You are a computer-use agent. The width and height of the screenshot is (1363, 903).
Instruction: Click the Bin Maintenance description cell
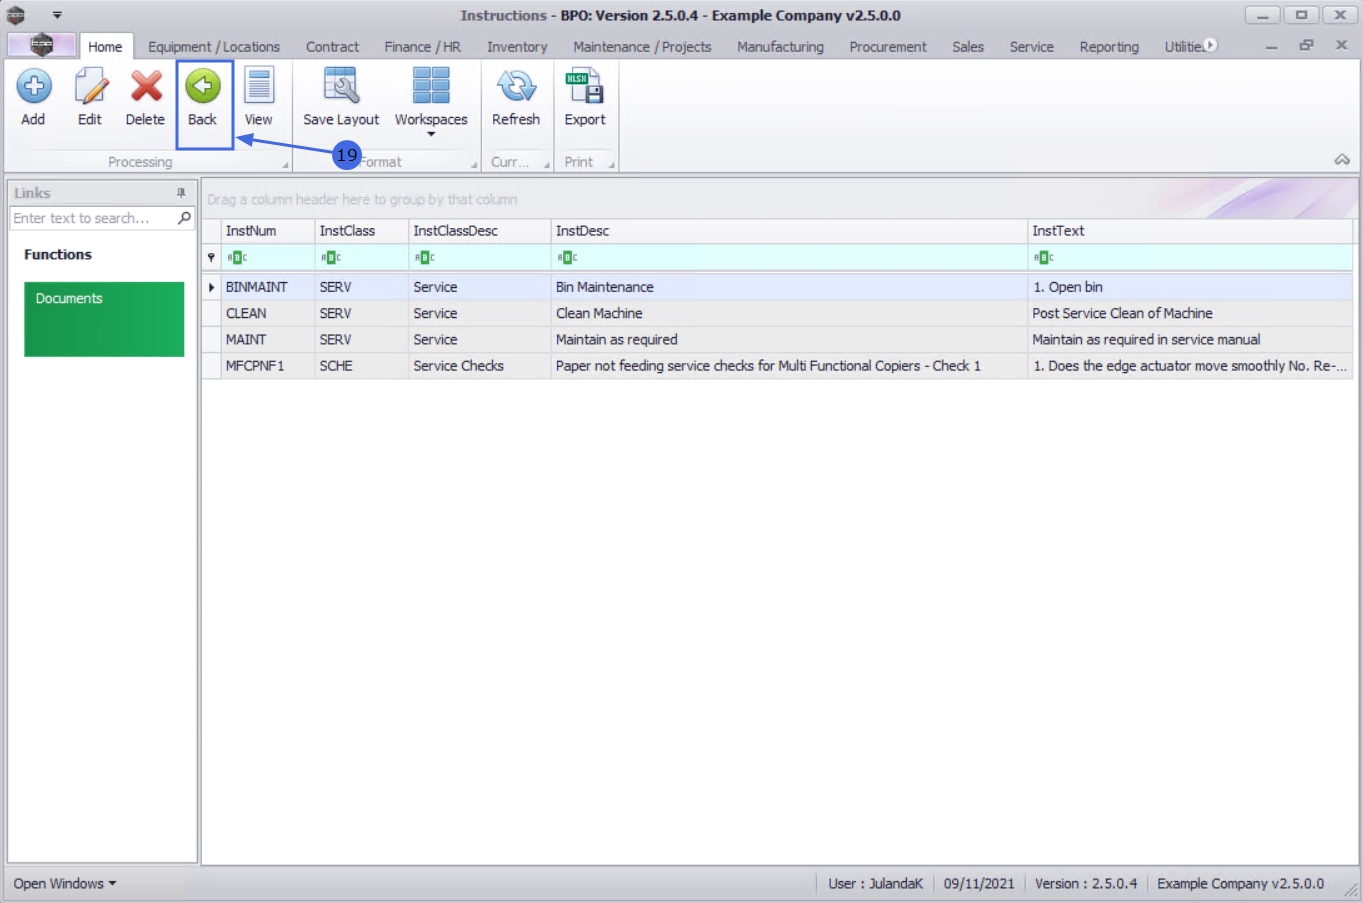[789, 287]
